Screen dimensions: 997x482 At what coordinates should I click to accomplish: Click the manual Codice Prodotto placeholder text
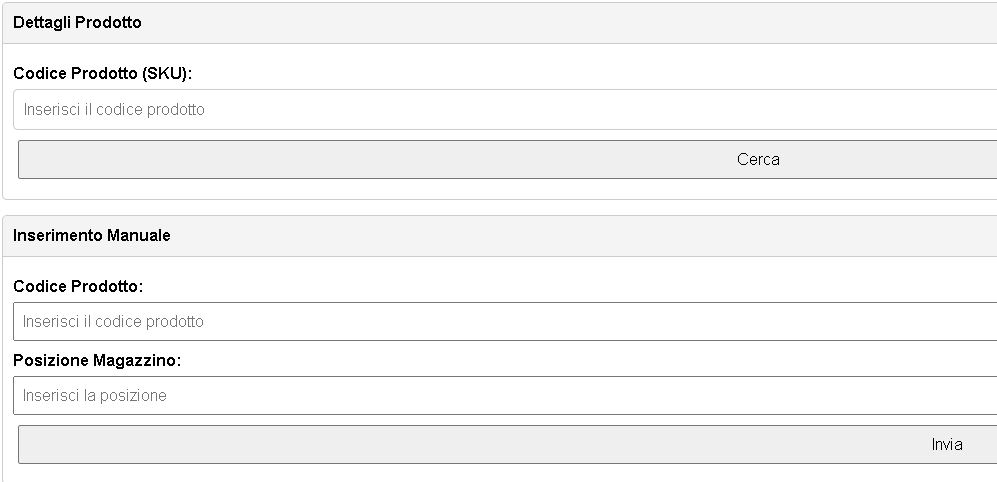(113, 322)
